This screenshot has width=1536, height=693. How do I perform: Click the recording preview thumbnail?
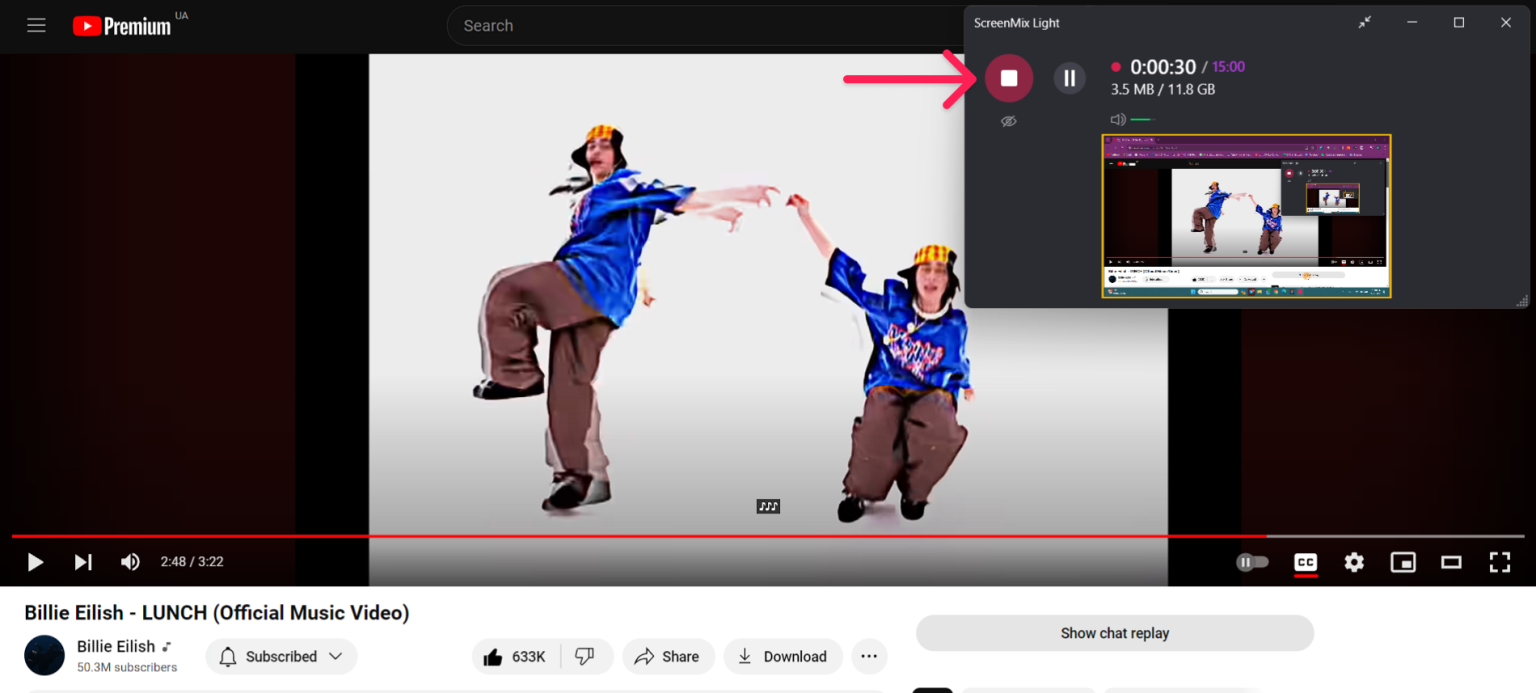1246,216
